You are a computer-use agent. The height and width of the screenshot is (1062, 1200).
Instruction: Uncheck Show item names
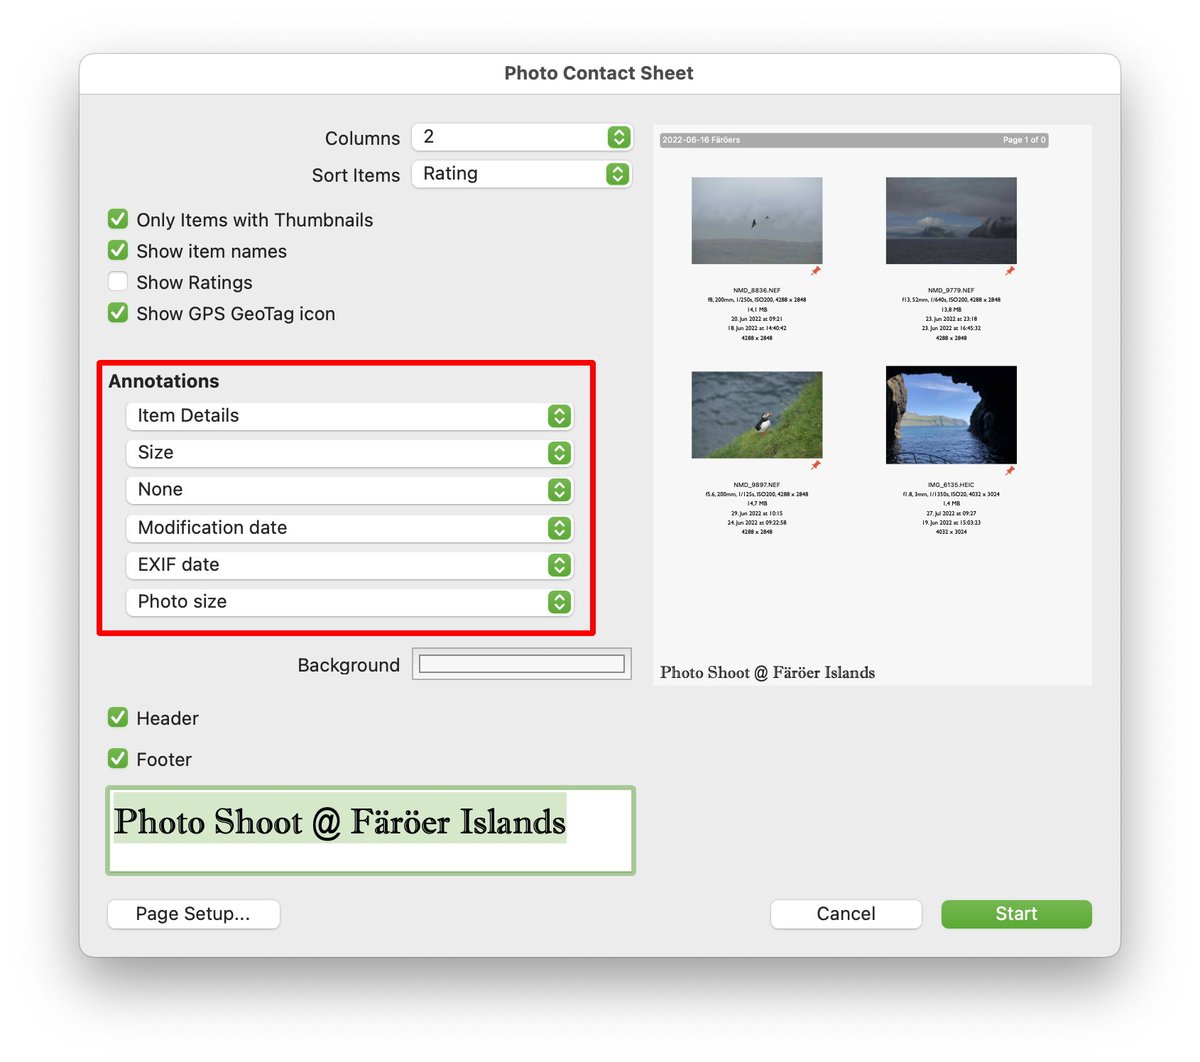pyautogui.click(x=118, y=250)
